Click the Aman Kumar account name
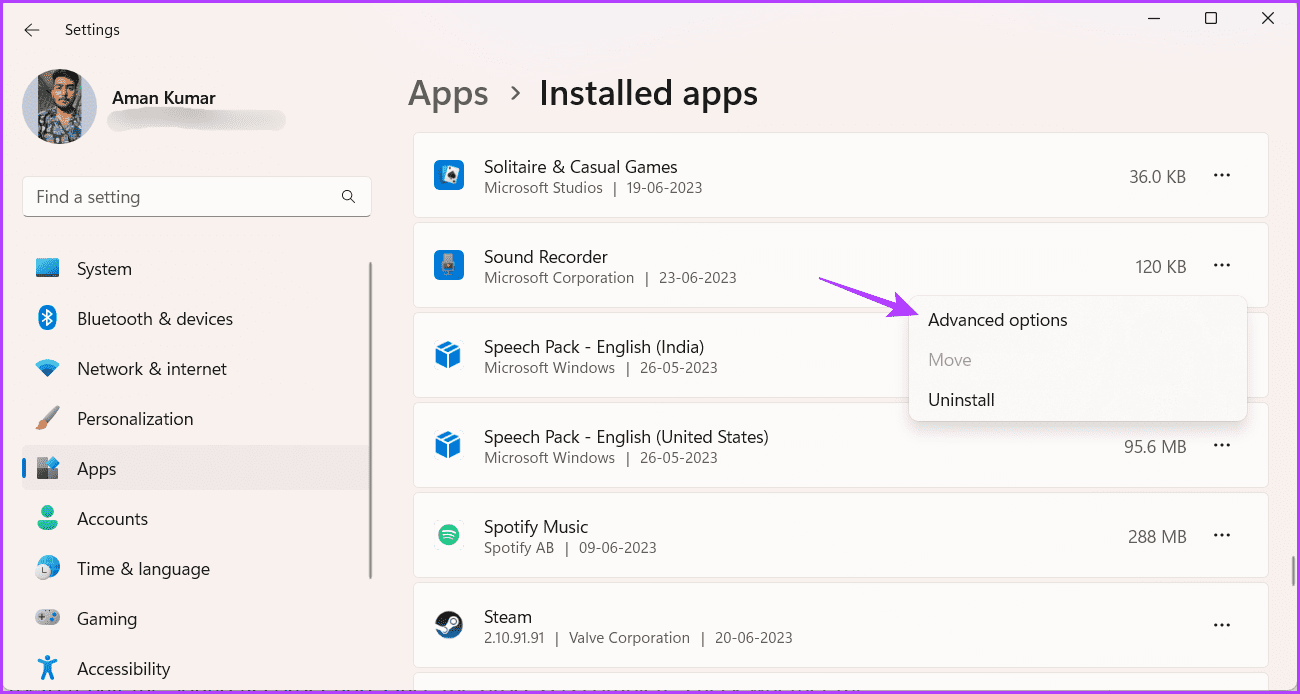The width and height of the screenshot is (1300, 694). click(164, 98)
